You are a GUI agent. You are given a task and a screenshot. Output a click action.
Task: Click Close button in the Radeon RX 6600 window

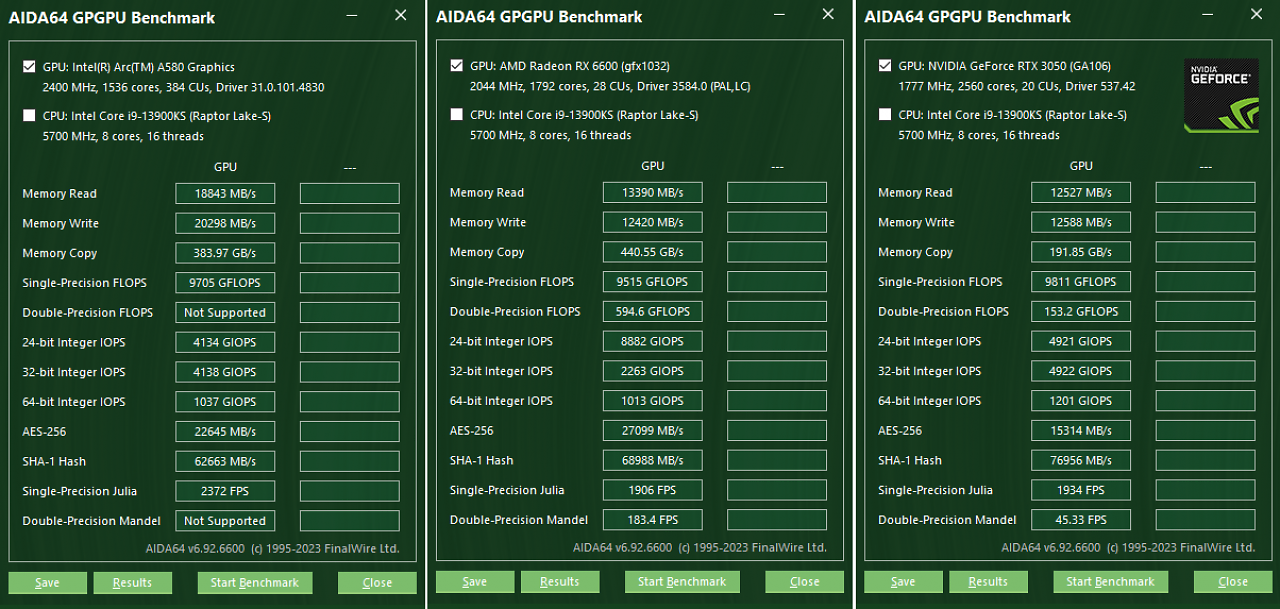pyautogui.click(x=805, y=582)
